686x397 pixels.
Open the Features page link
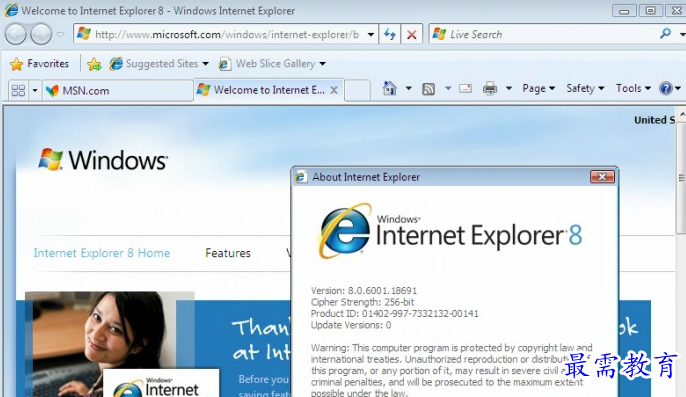(228, 253)
